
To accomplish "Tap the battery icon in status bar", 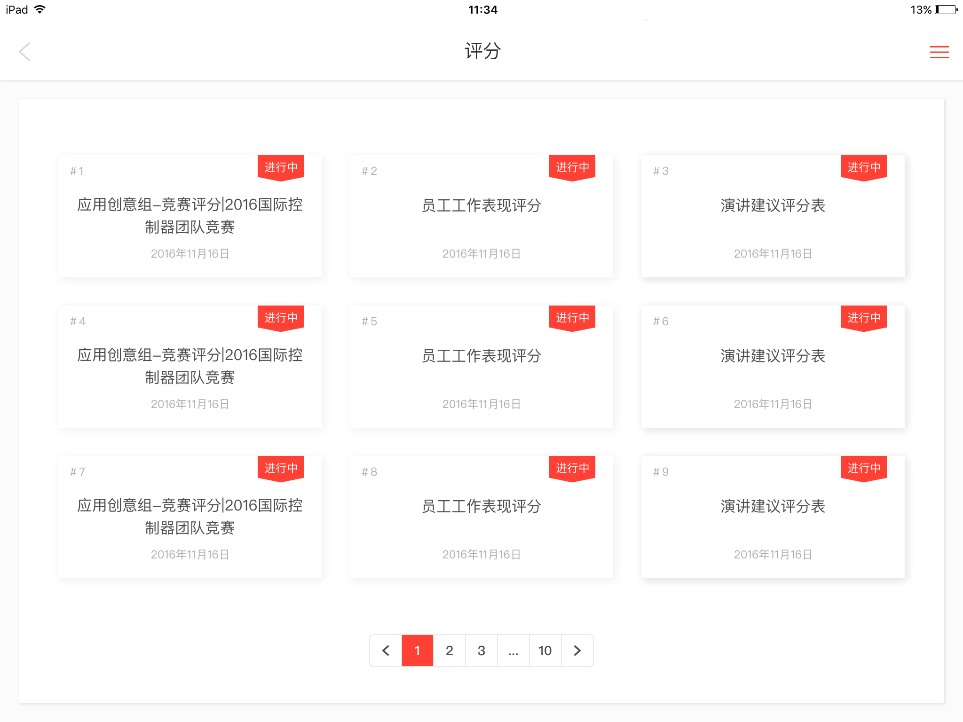I will (946, 10).
